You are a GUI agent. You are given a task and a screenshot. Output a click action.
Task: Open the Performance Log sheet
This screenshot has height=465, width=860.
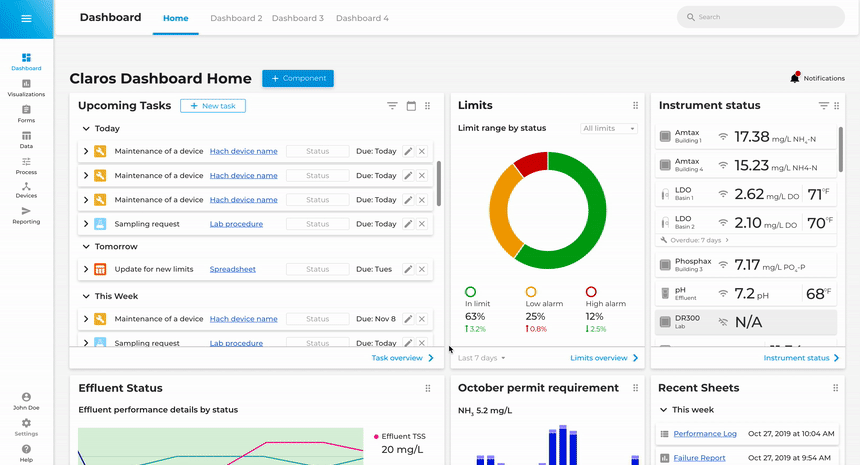coord(705,434)
